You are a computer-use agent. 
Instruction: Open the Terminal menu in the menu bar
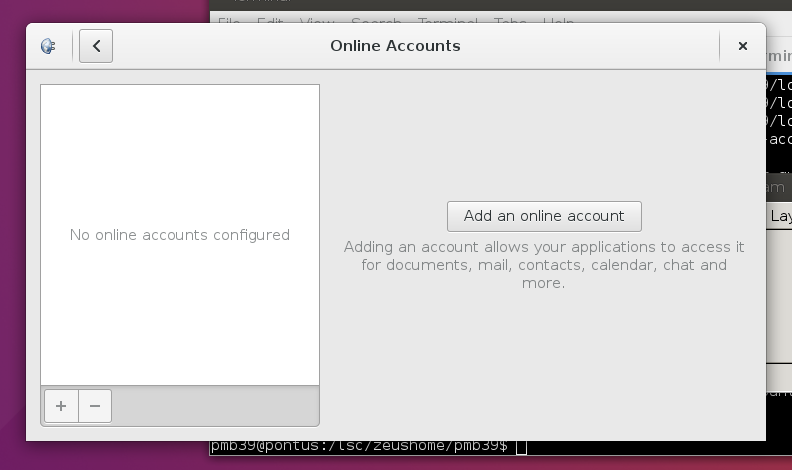(445, 21)
